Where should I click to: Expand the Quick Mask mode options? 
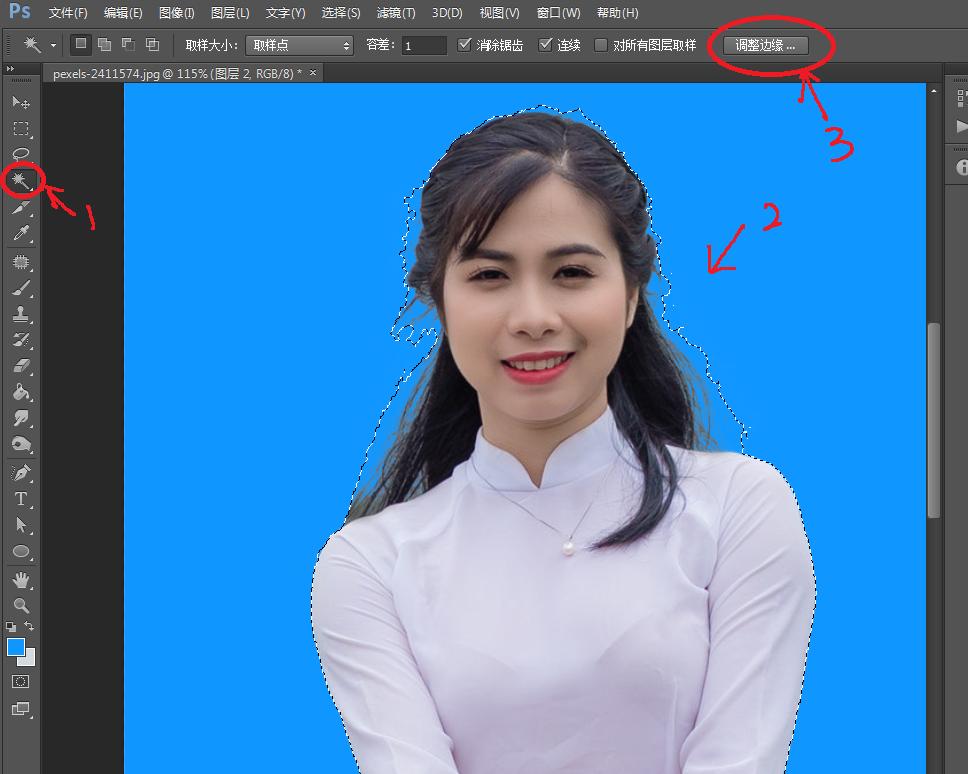(x=22, y=681)
